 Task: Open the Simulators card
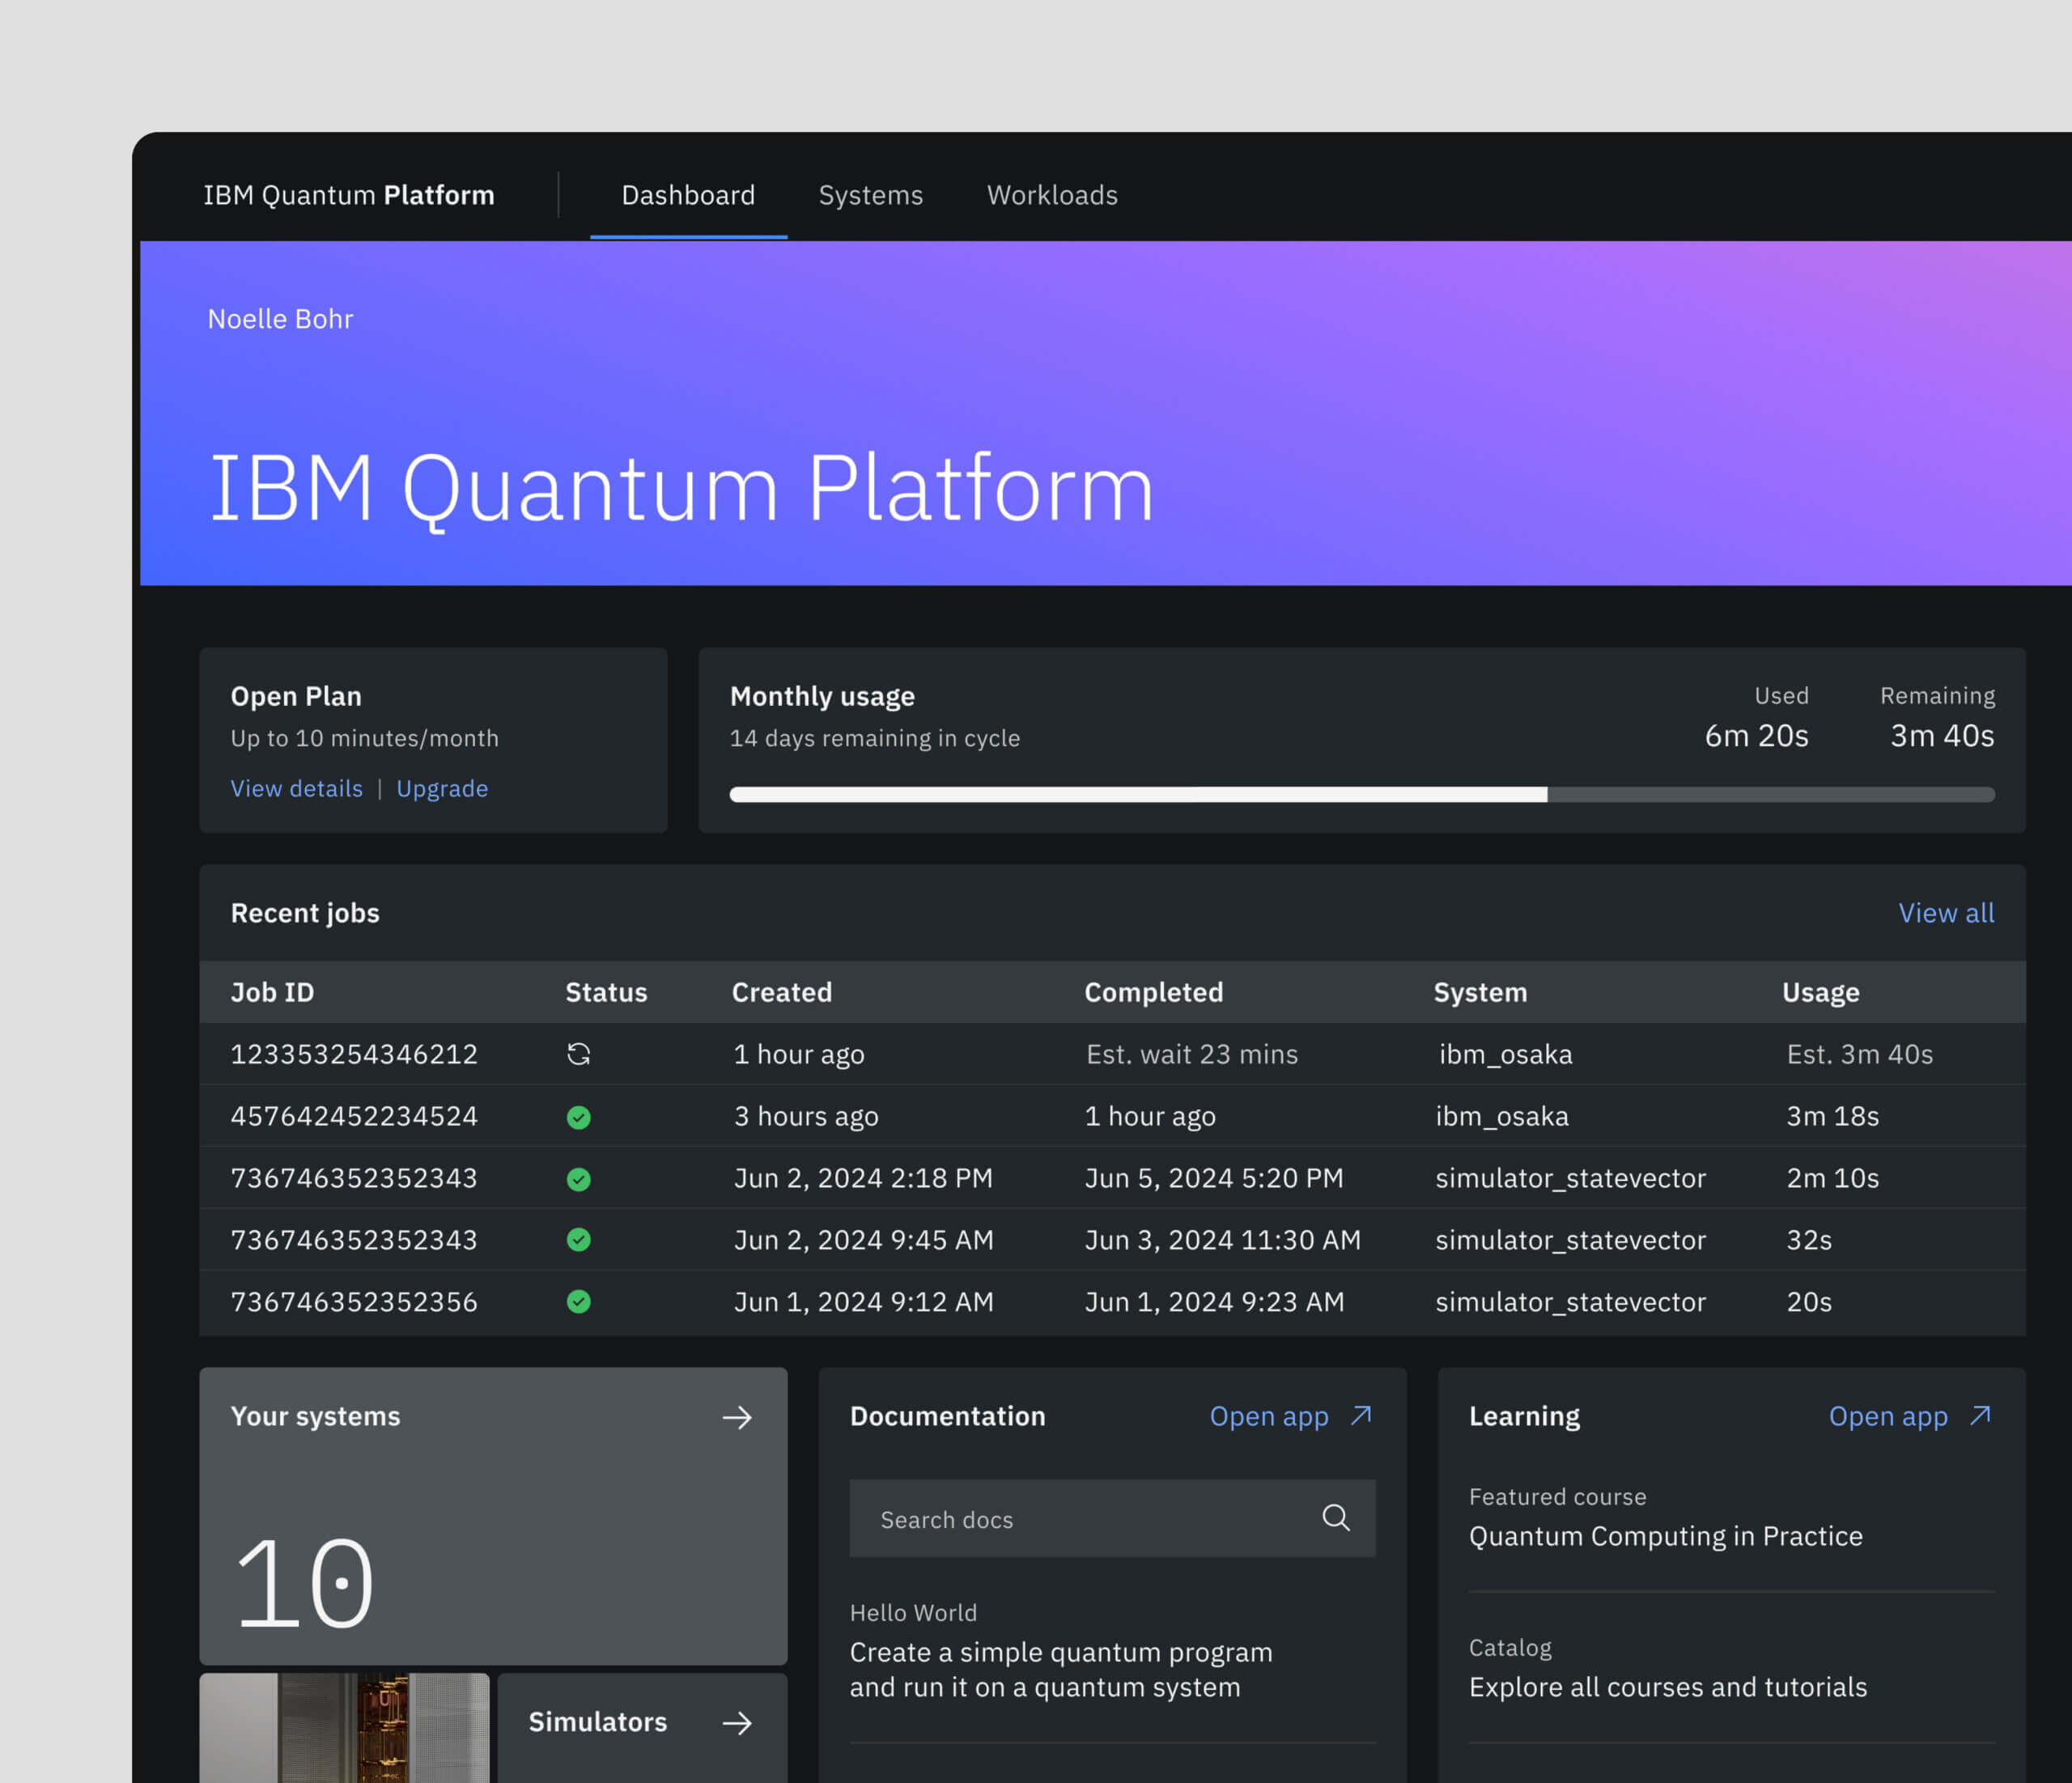pyautogui.click(x=642, y=1728)
